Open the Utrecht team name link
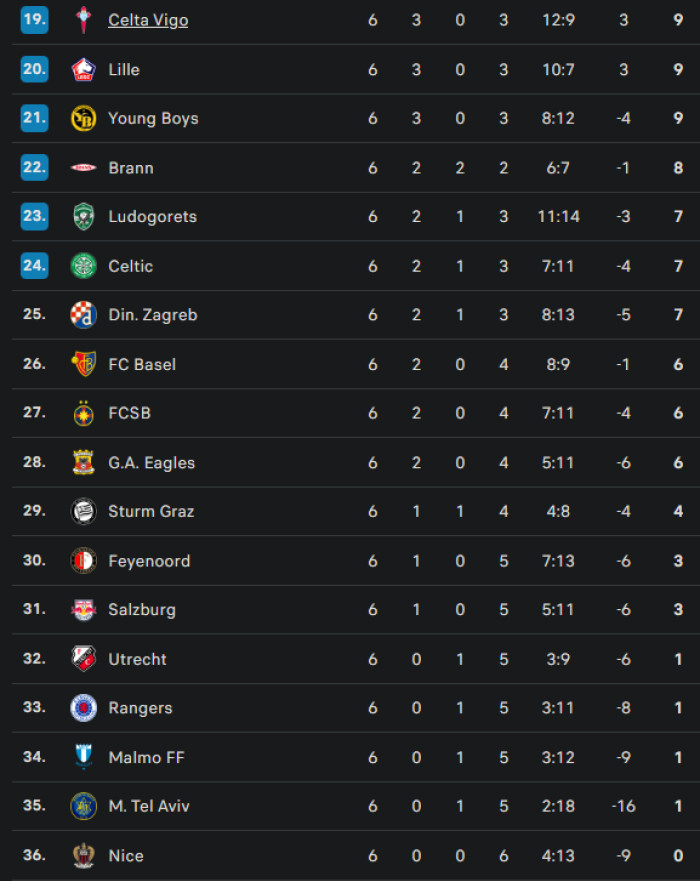 point(137,659)
